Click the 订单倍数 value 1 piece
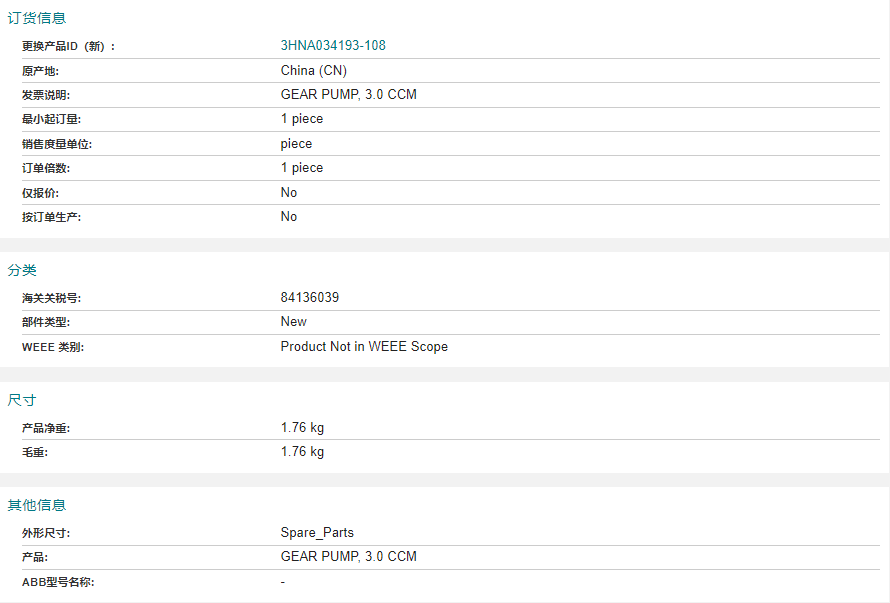Screen dimensions: 890x603 pos(302,168)
